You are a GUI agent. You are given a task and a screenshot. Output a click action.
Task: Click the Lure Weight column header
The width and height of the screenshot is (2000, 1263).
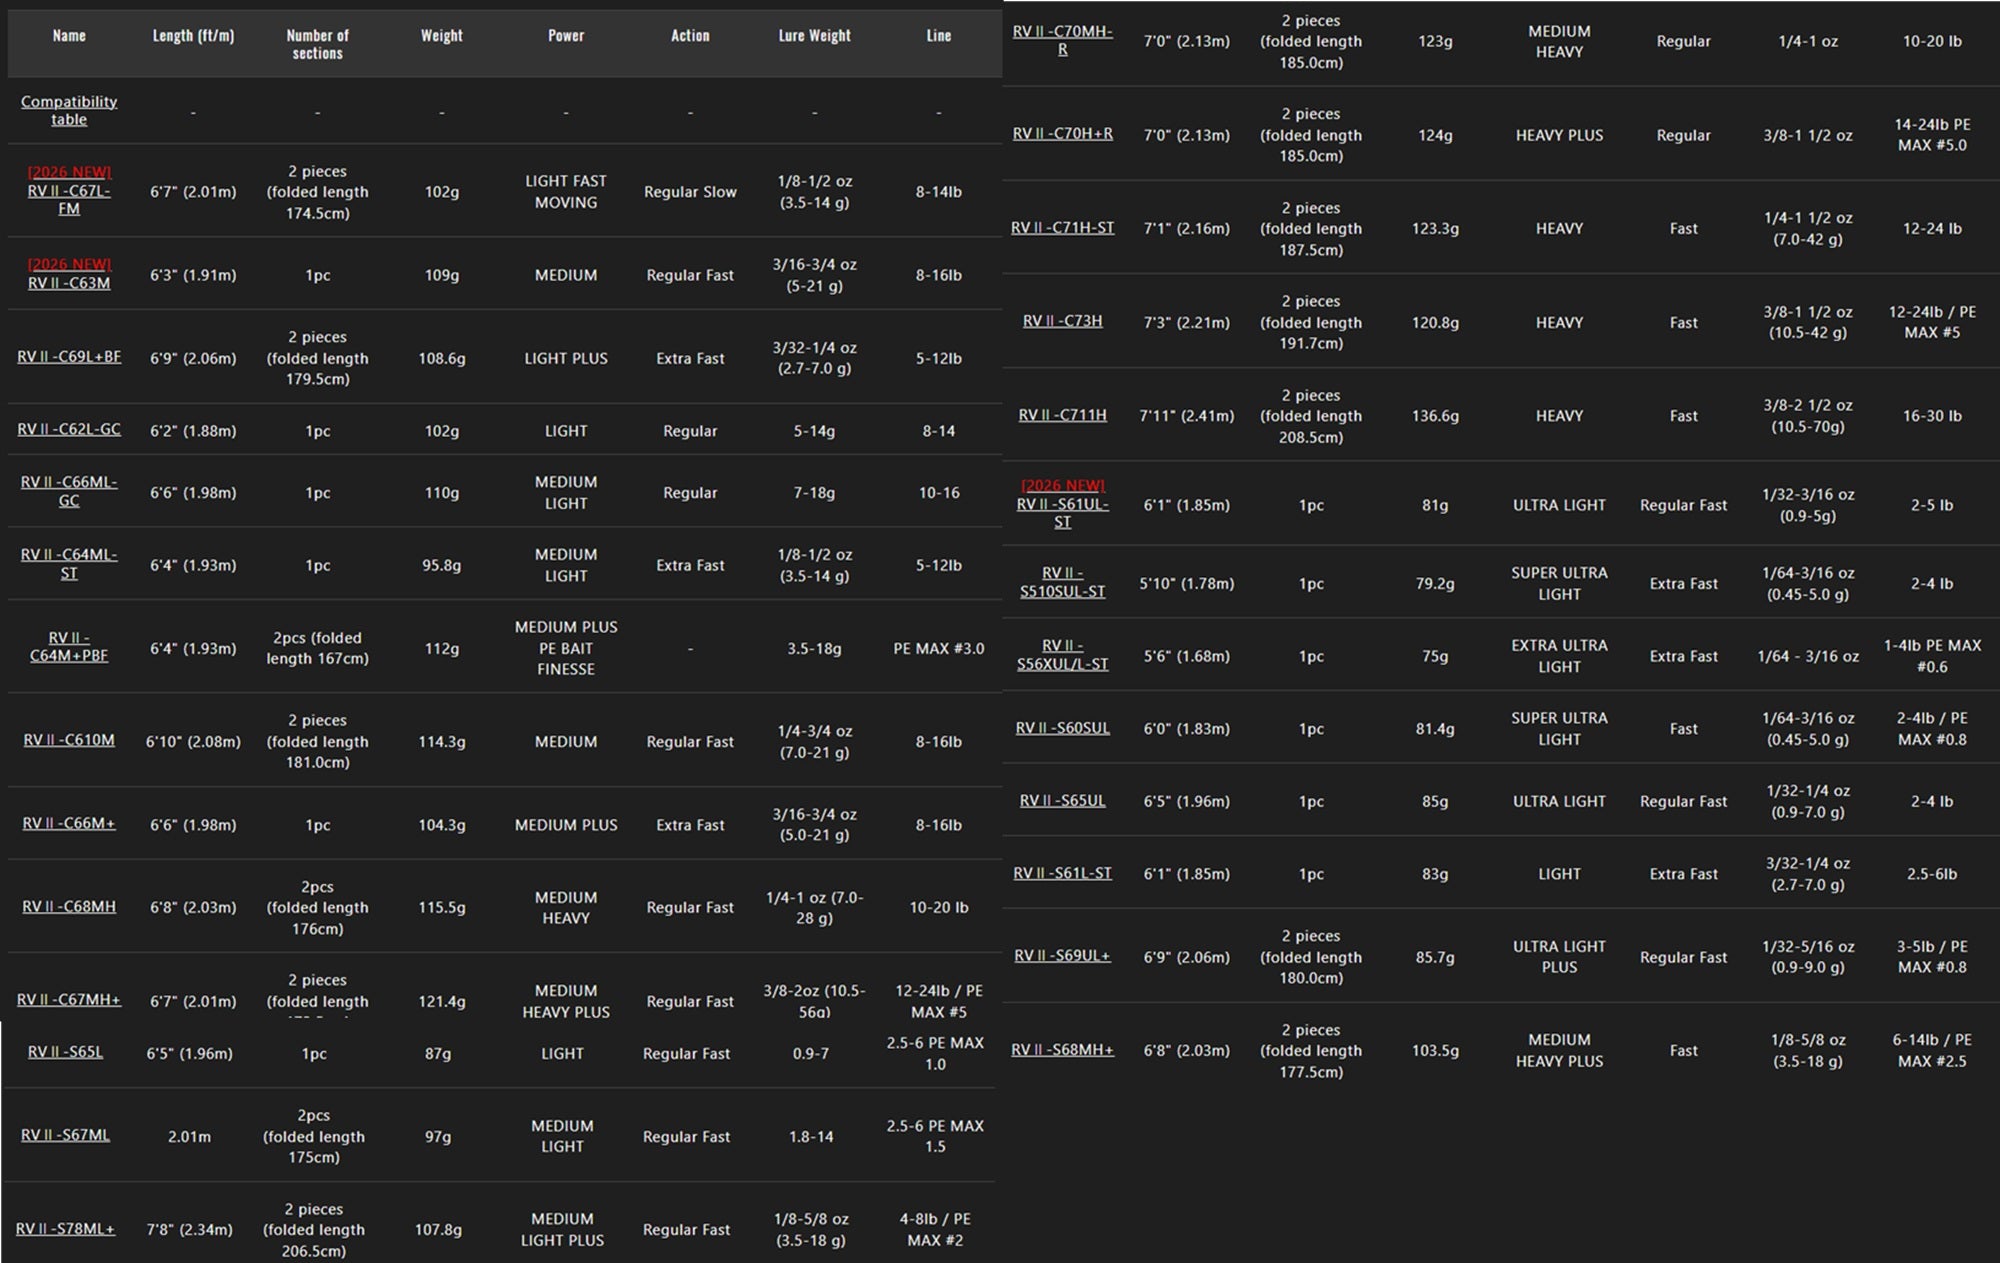click(814, 36)
